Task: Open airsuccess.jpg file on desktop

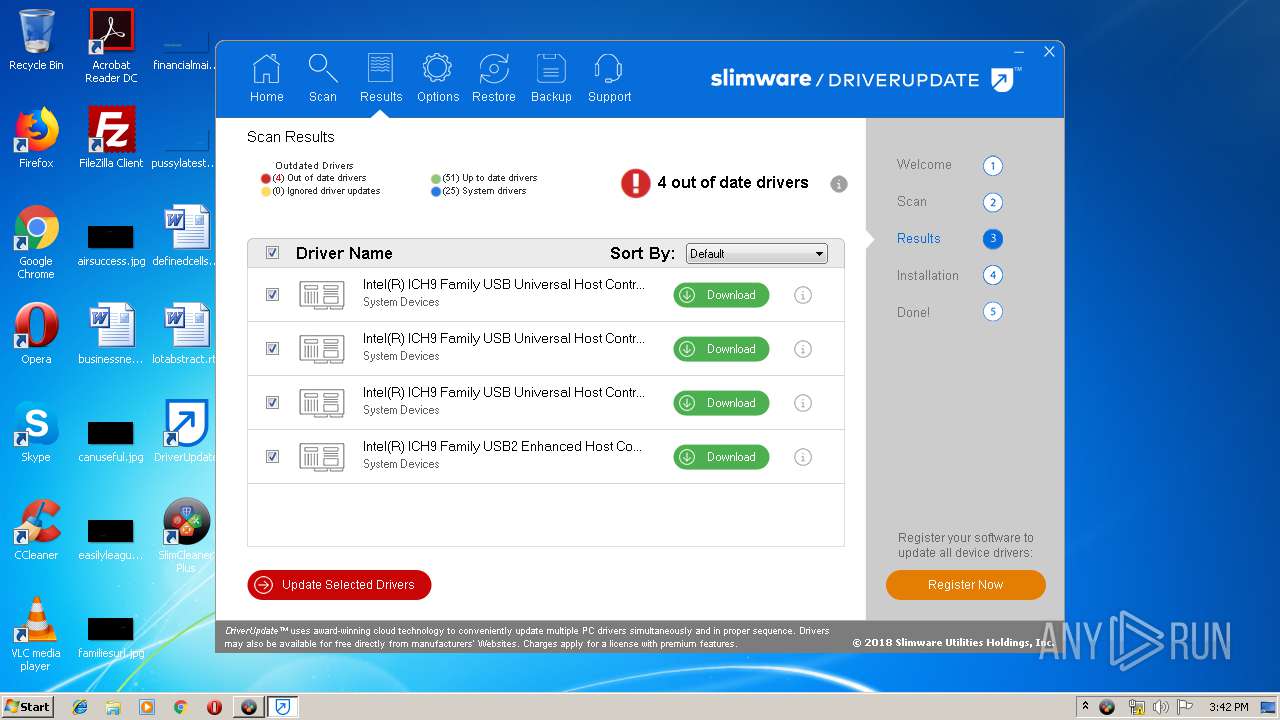Action: [111, 244]
